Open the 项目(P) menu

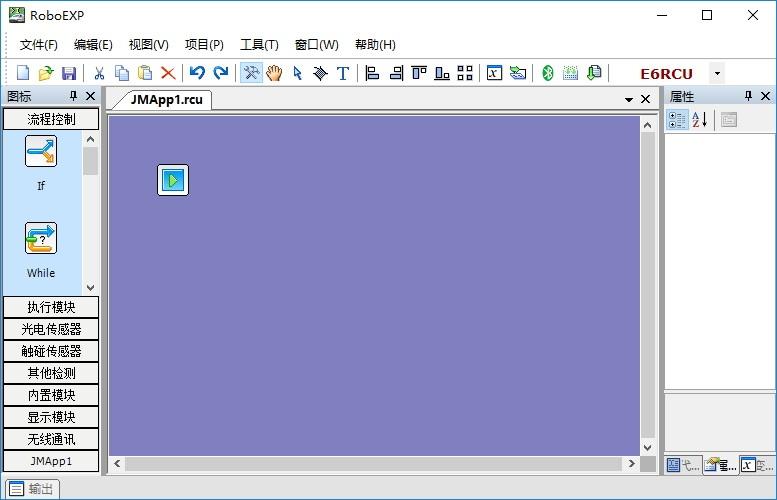204,45
